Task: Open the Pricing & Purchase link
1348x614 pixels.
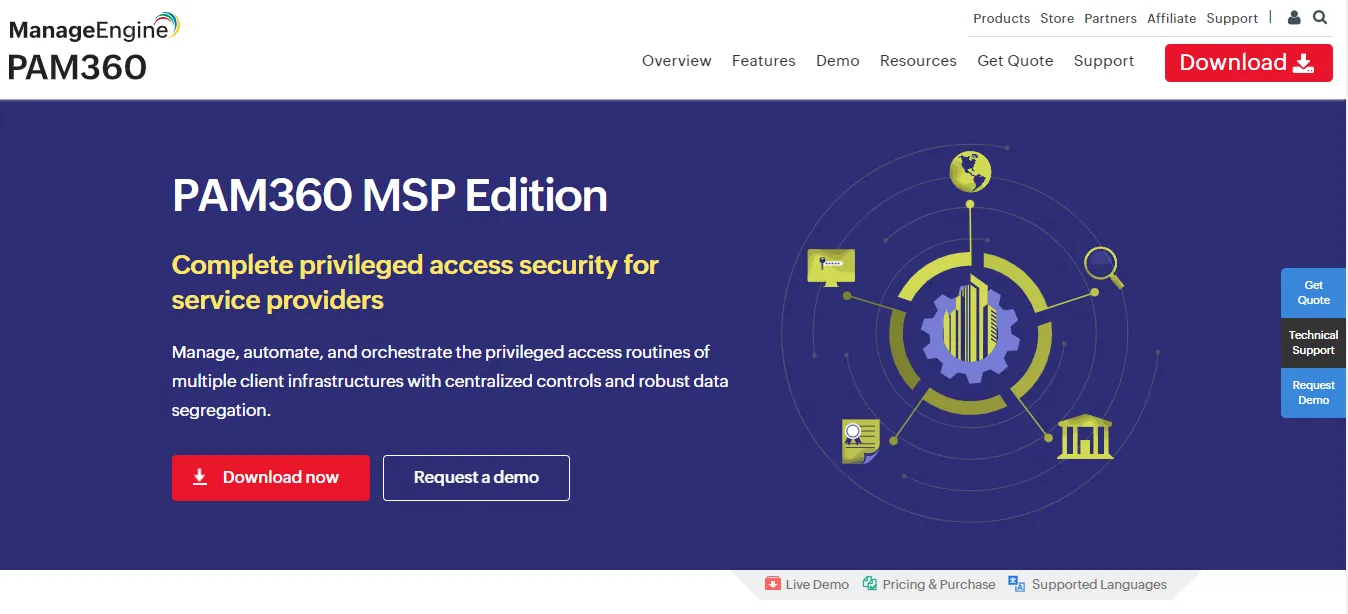Action: [939, 585]
